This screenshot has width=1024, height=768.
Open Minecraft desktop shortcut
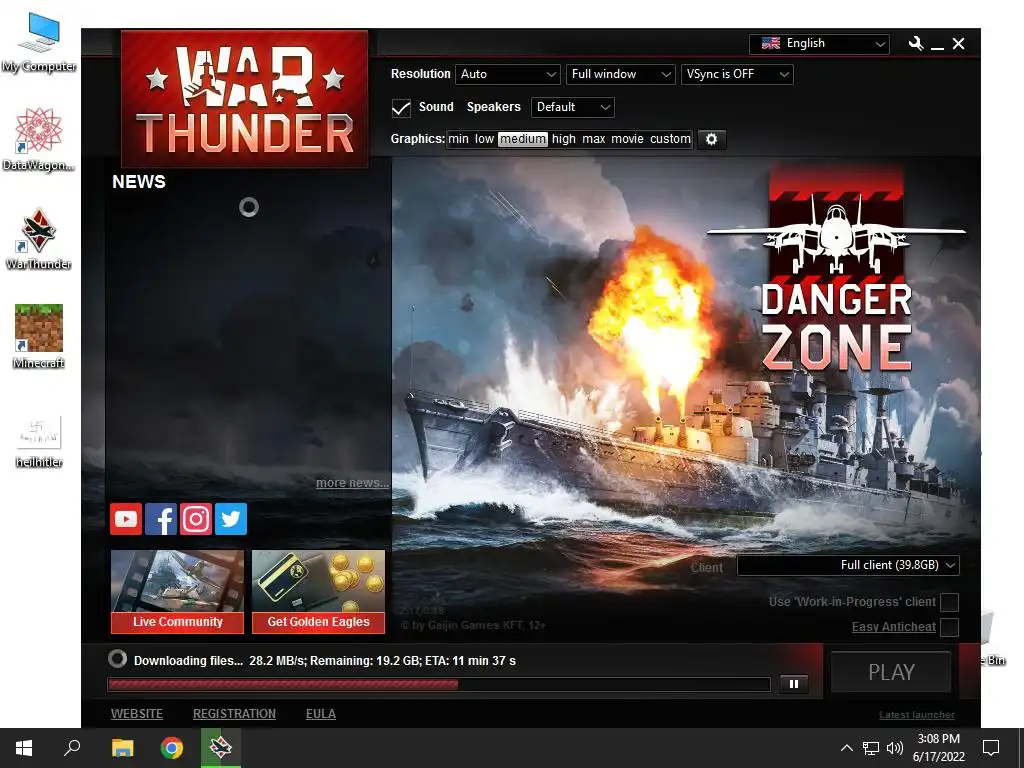pos(39,337)
